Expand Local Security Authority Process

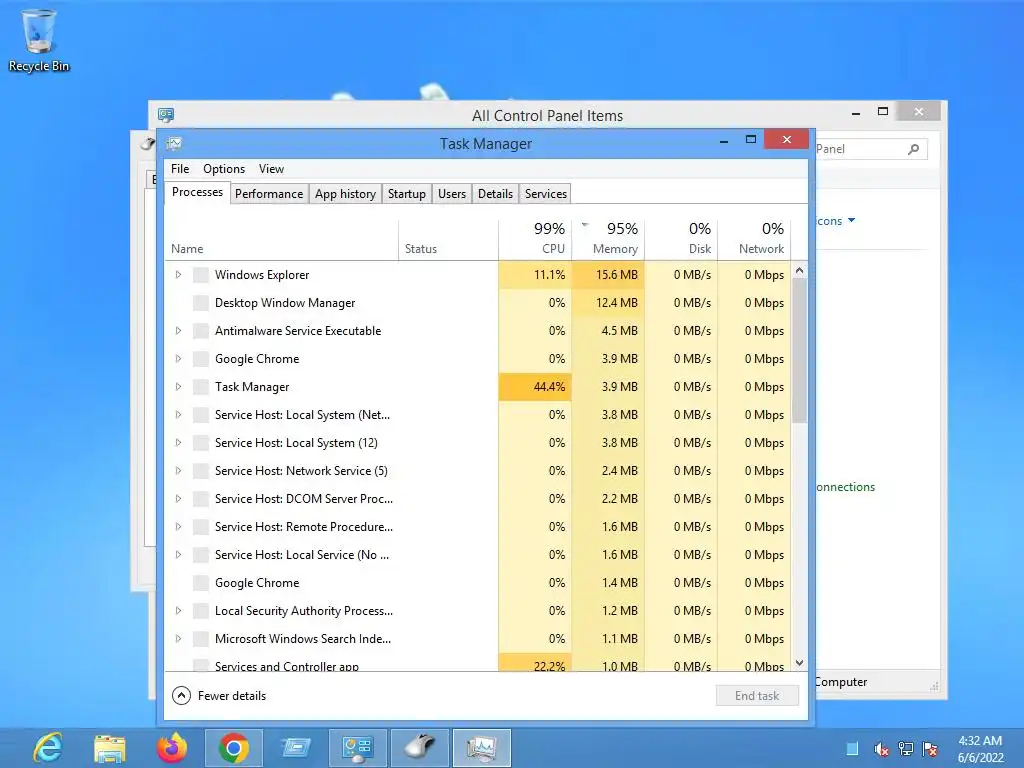point(178,611)
